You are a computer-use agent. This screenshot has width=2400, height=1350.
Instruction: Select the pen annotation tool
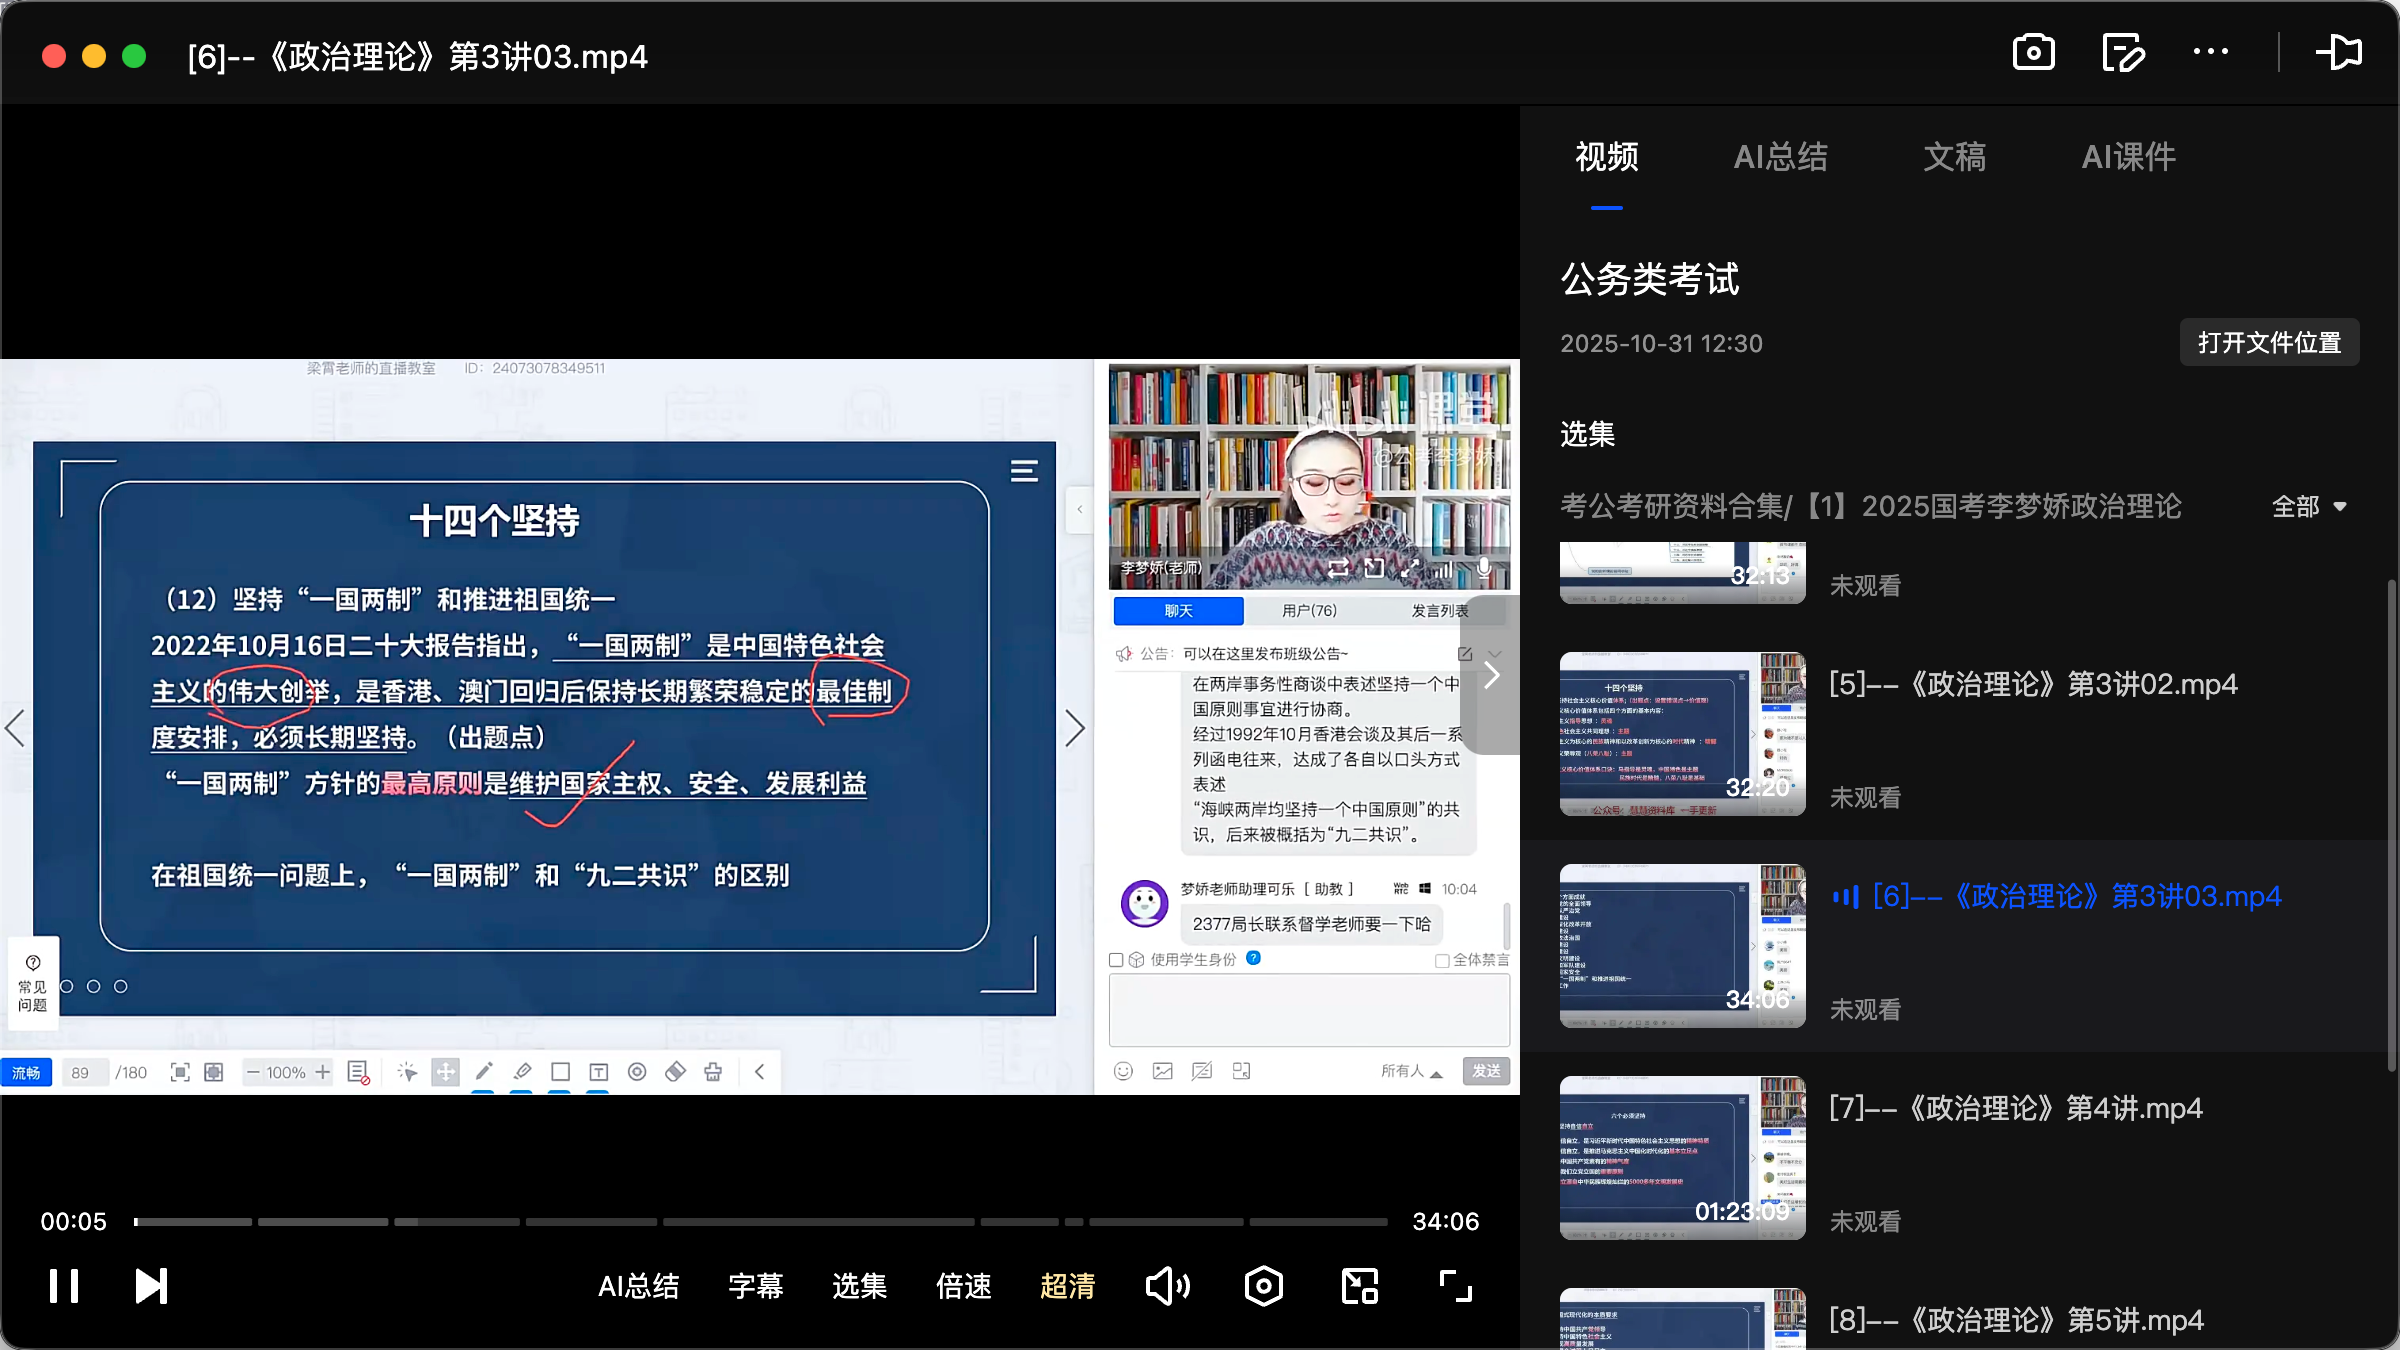coord(484,1071)
